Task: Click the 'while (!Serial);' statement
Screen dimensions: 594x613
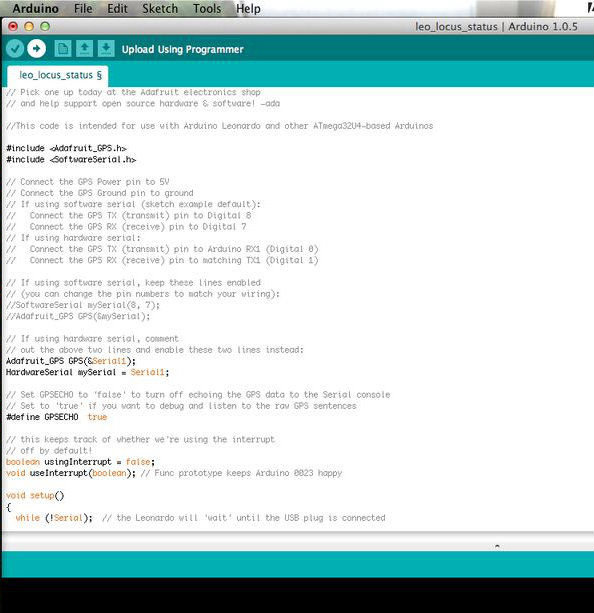Action: pyautogui.click(x=54, y=518)
